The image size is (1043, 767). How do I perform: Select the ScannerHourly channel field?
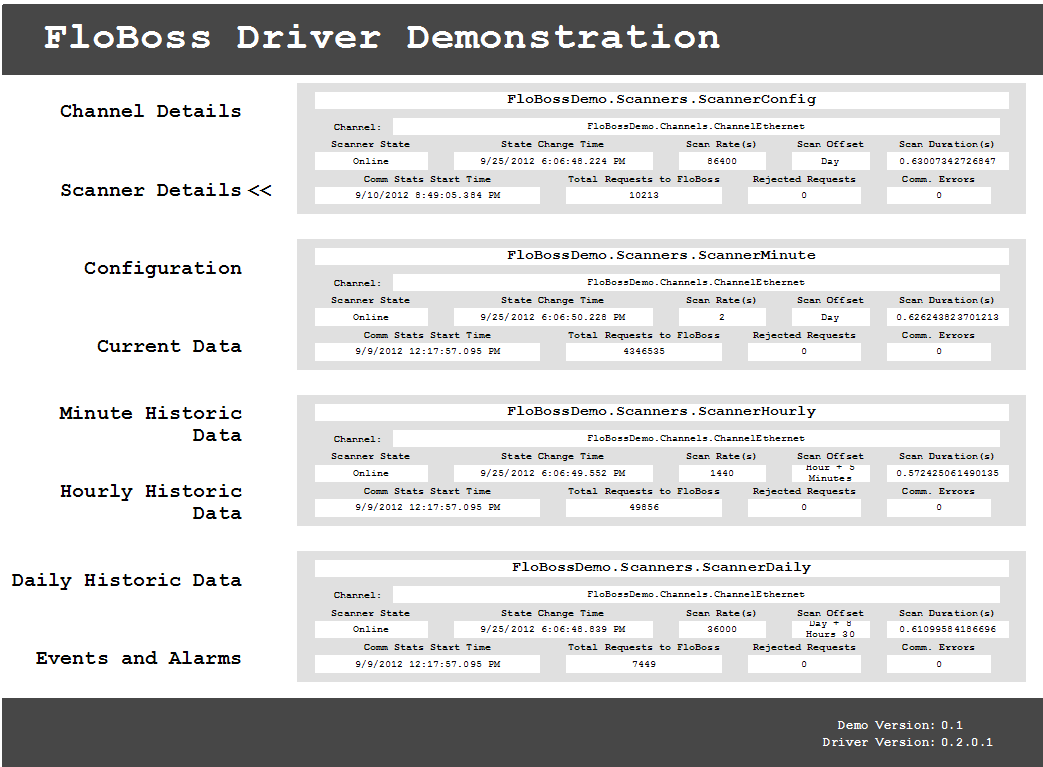[x=696, y=438]
